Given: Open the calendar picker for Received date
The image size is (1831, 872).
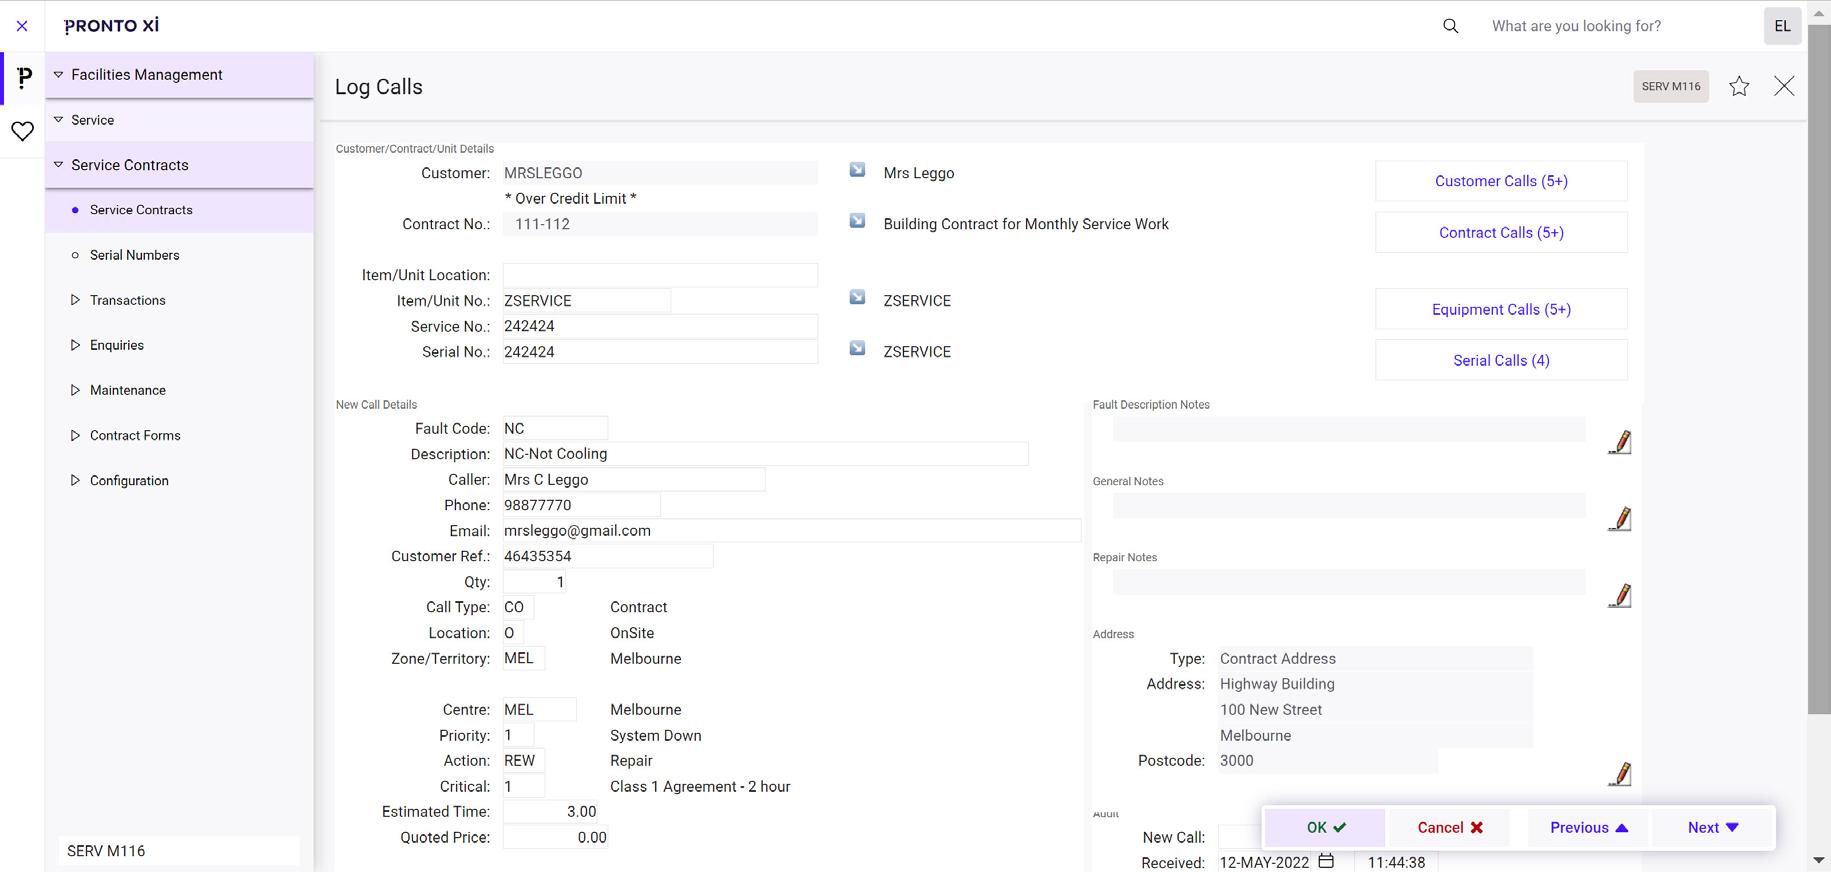Looking at the screenshot, I should pyautogui.click(x=1326, y=861).
